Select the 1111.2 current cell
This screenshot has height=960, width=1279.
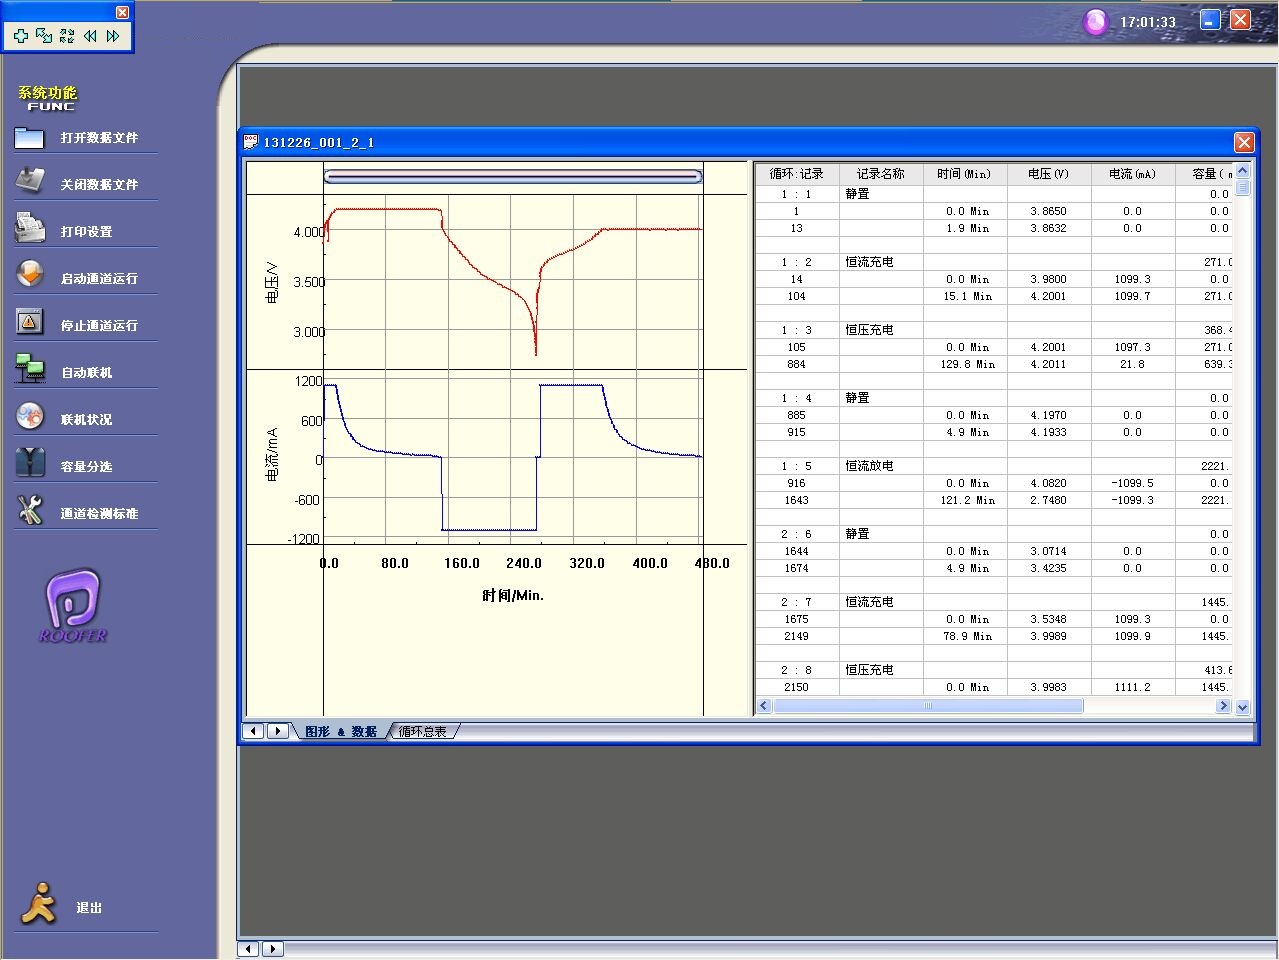tap(1133, 687)
